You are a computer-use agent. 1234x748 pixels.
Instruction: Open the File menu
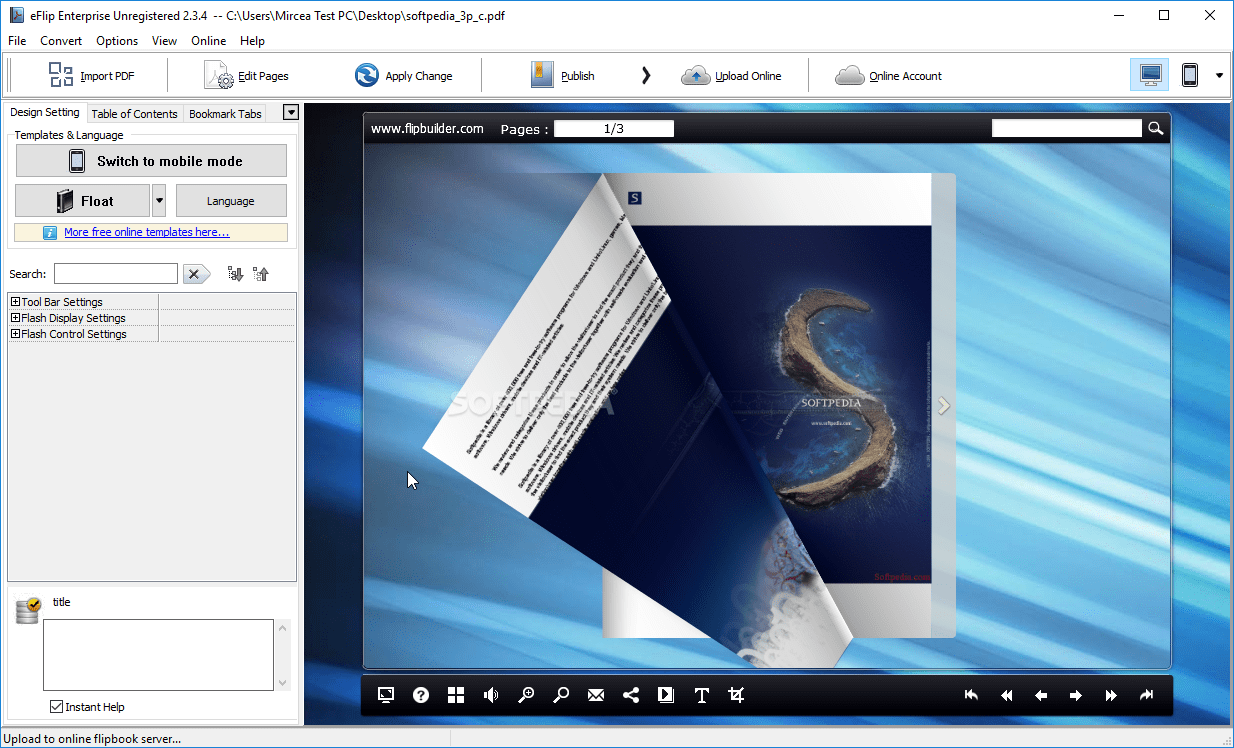[x=17, y=41]
